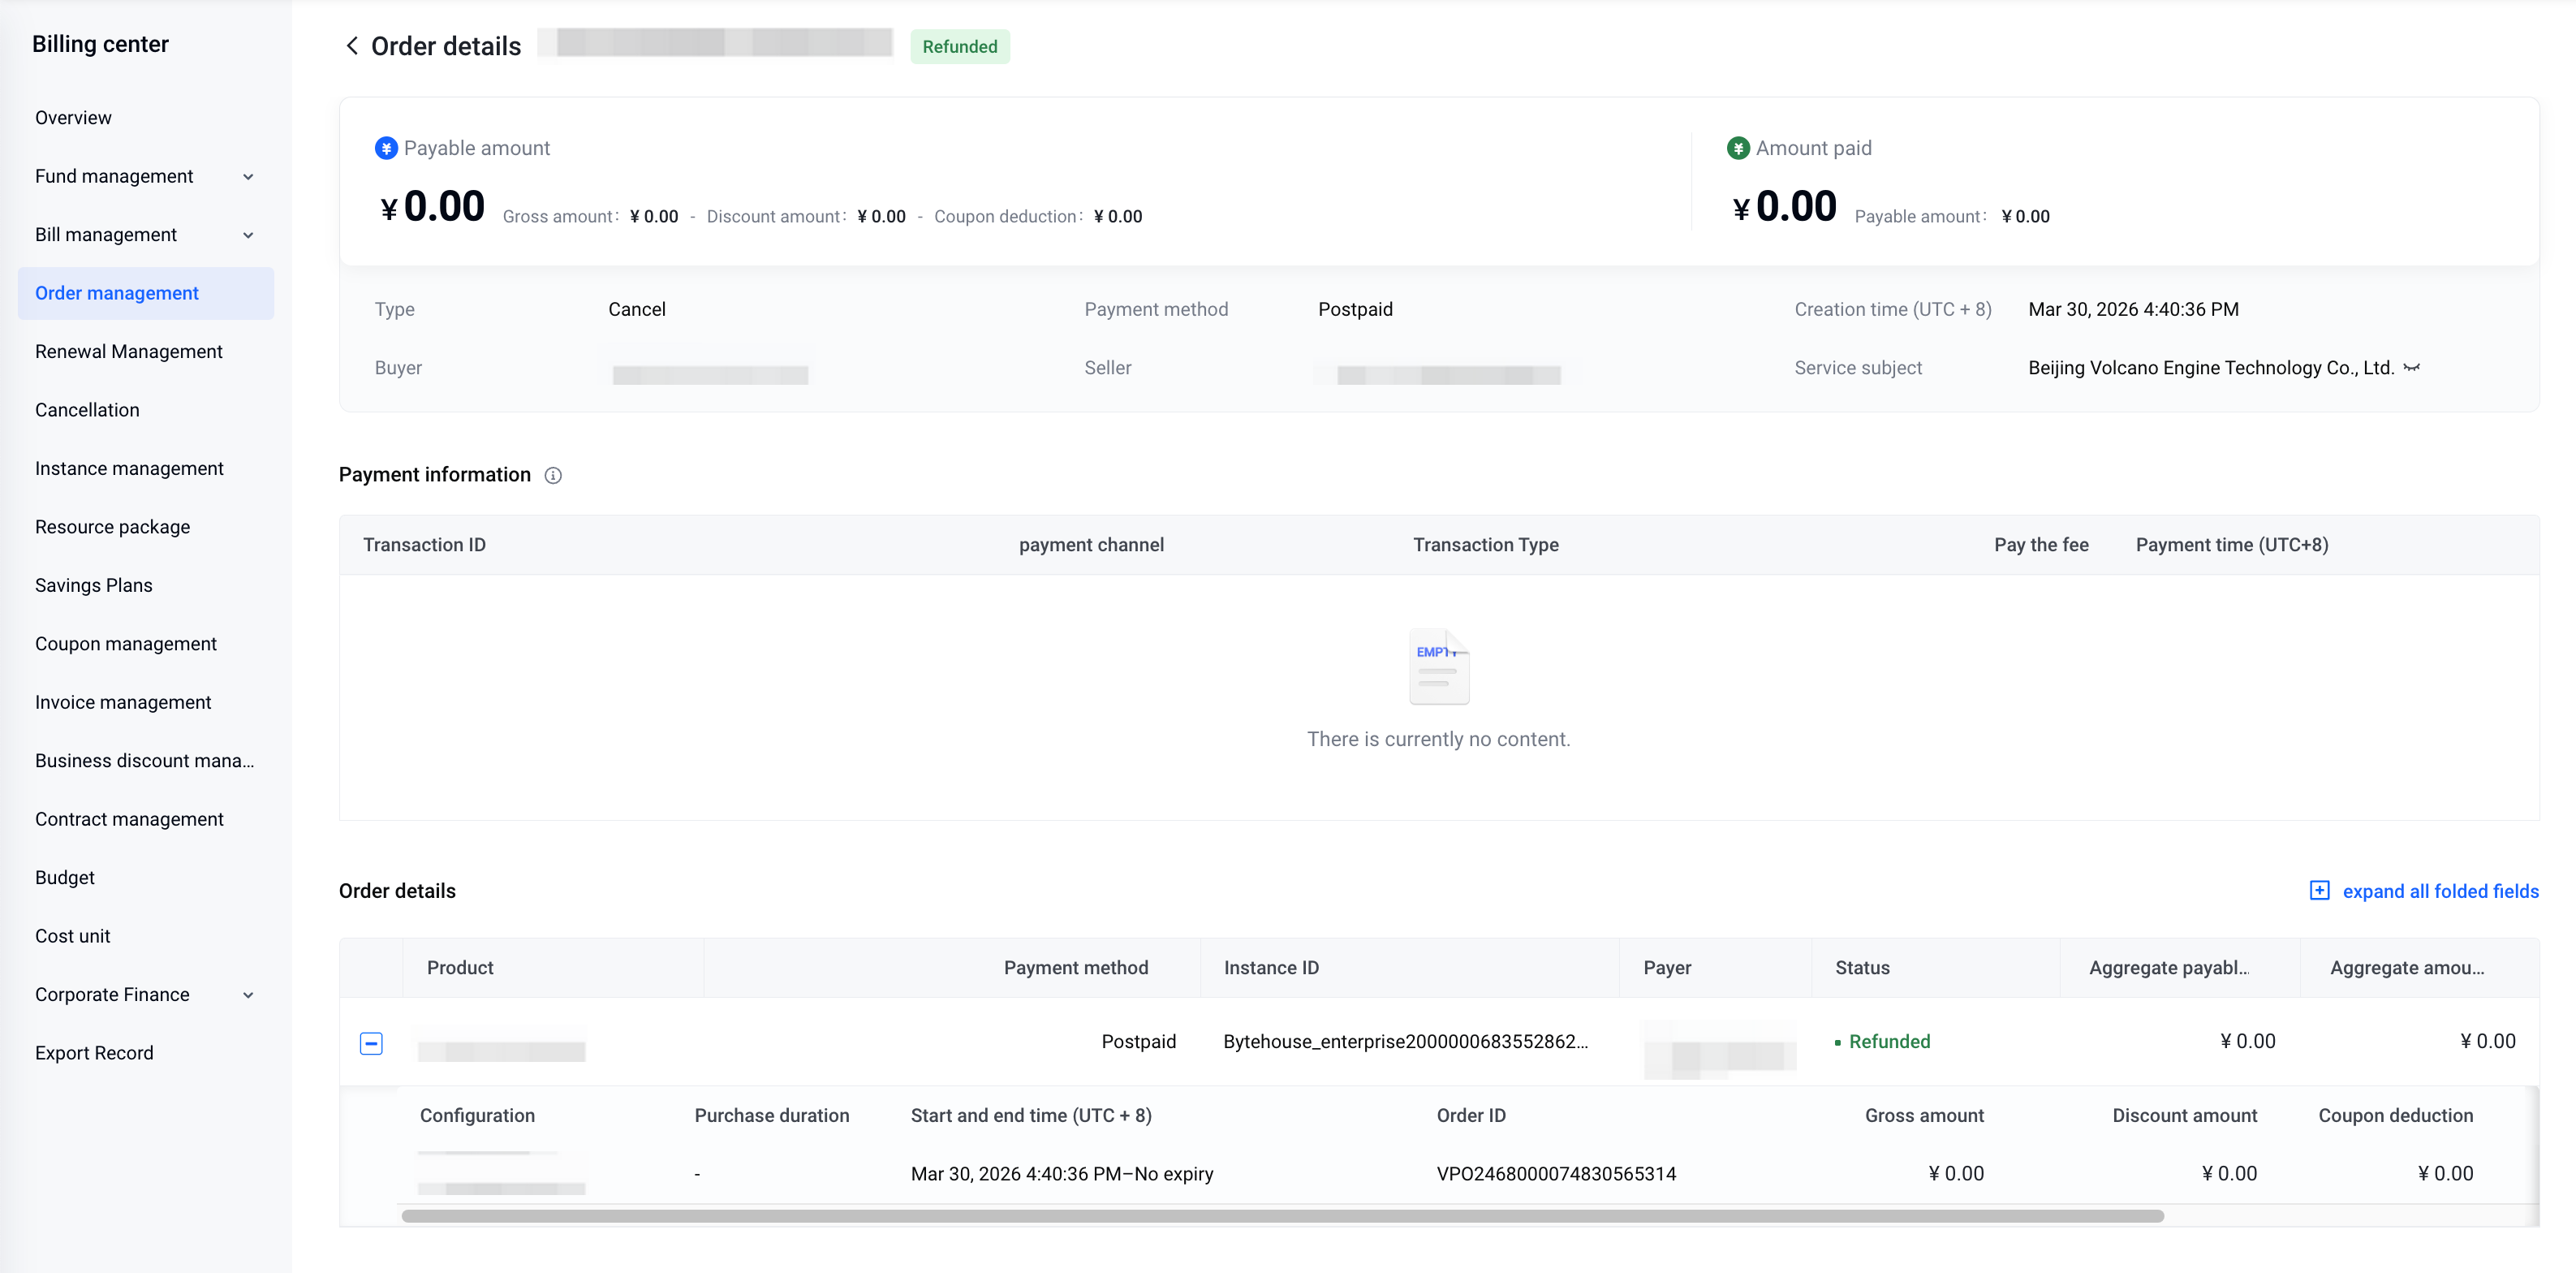Click the Billing center title

(100, 44)
